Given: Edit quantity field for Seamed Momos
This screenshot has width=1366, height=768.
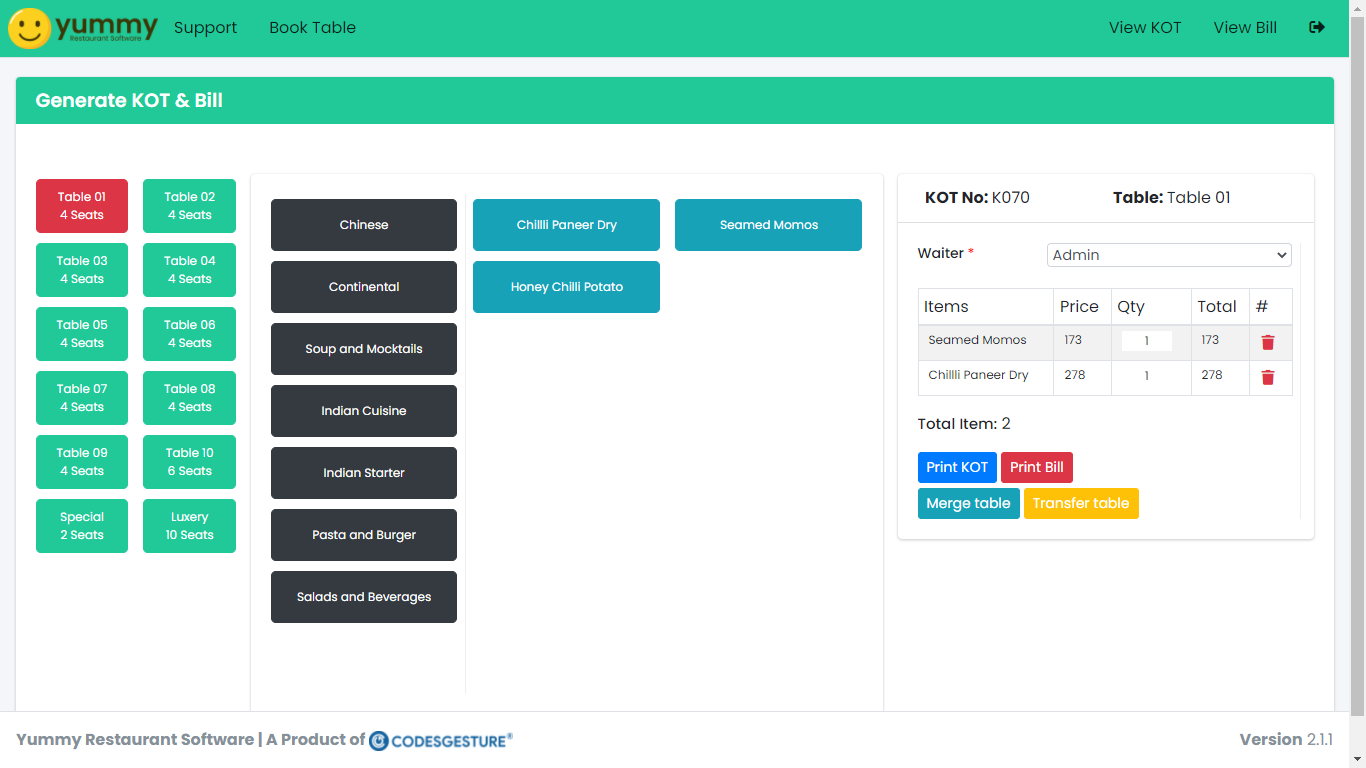Looking at the screenshot, I should [1146, 341].
